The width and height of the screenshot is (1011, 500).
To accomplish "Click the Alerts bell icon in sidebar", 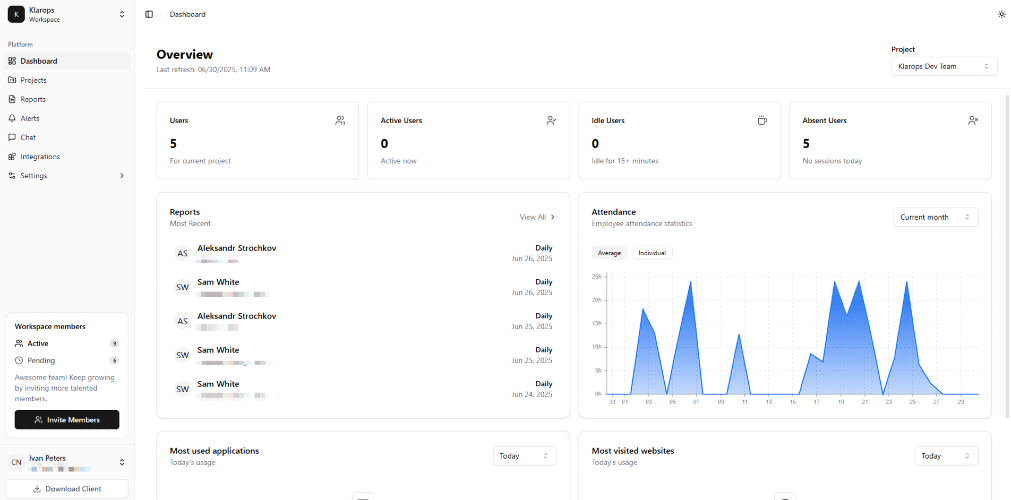I will [x=12, y=118].
